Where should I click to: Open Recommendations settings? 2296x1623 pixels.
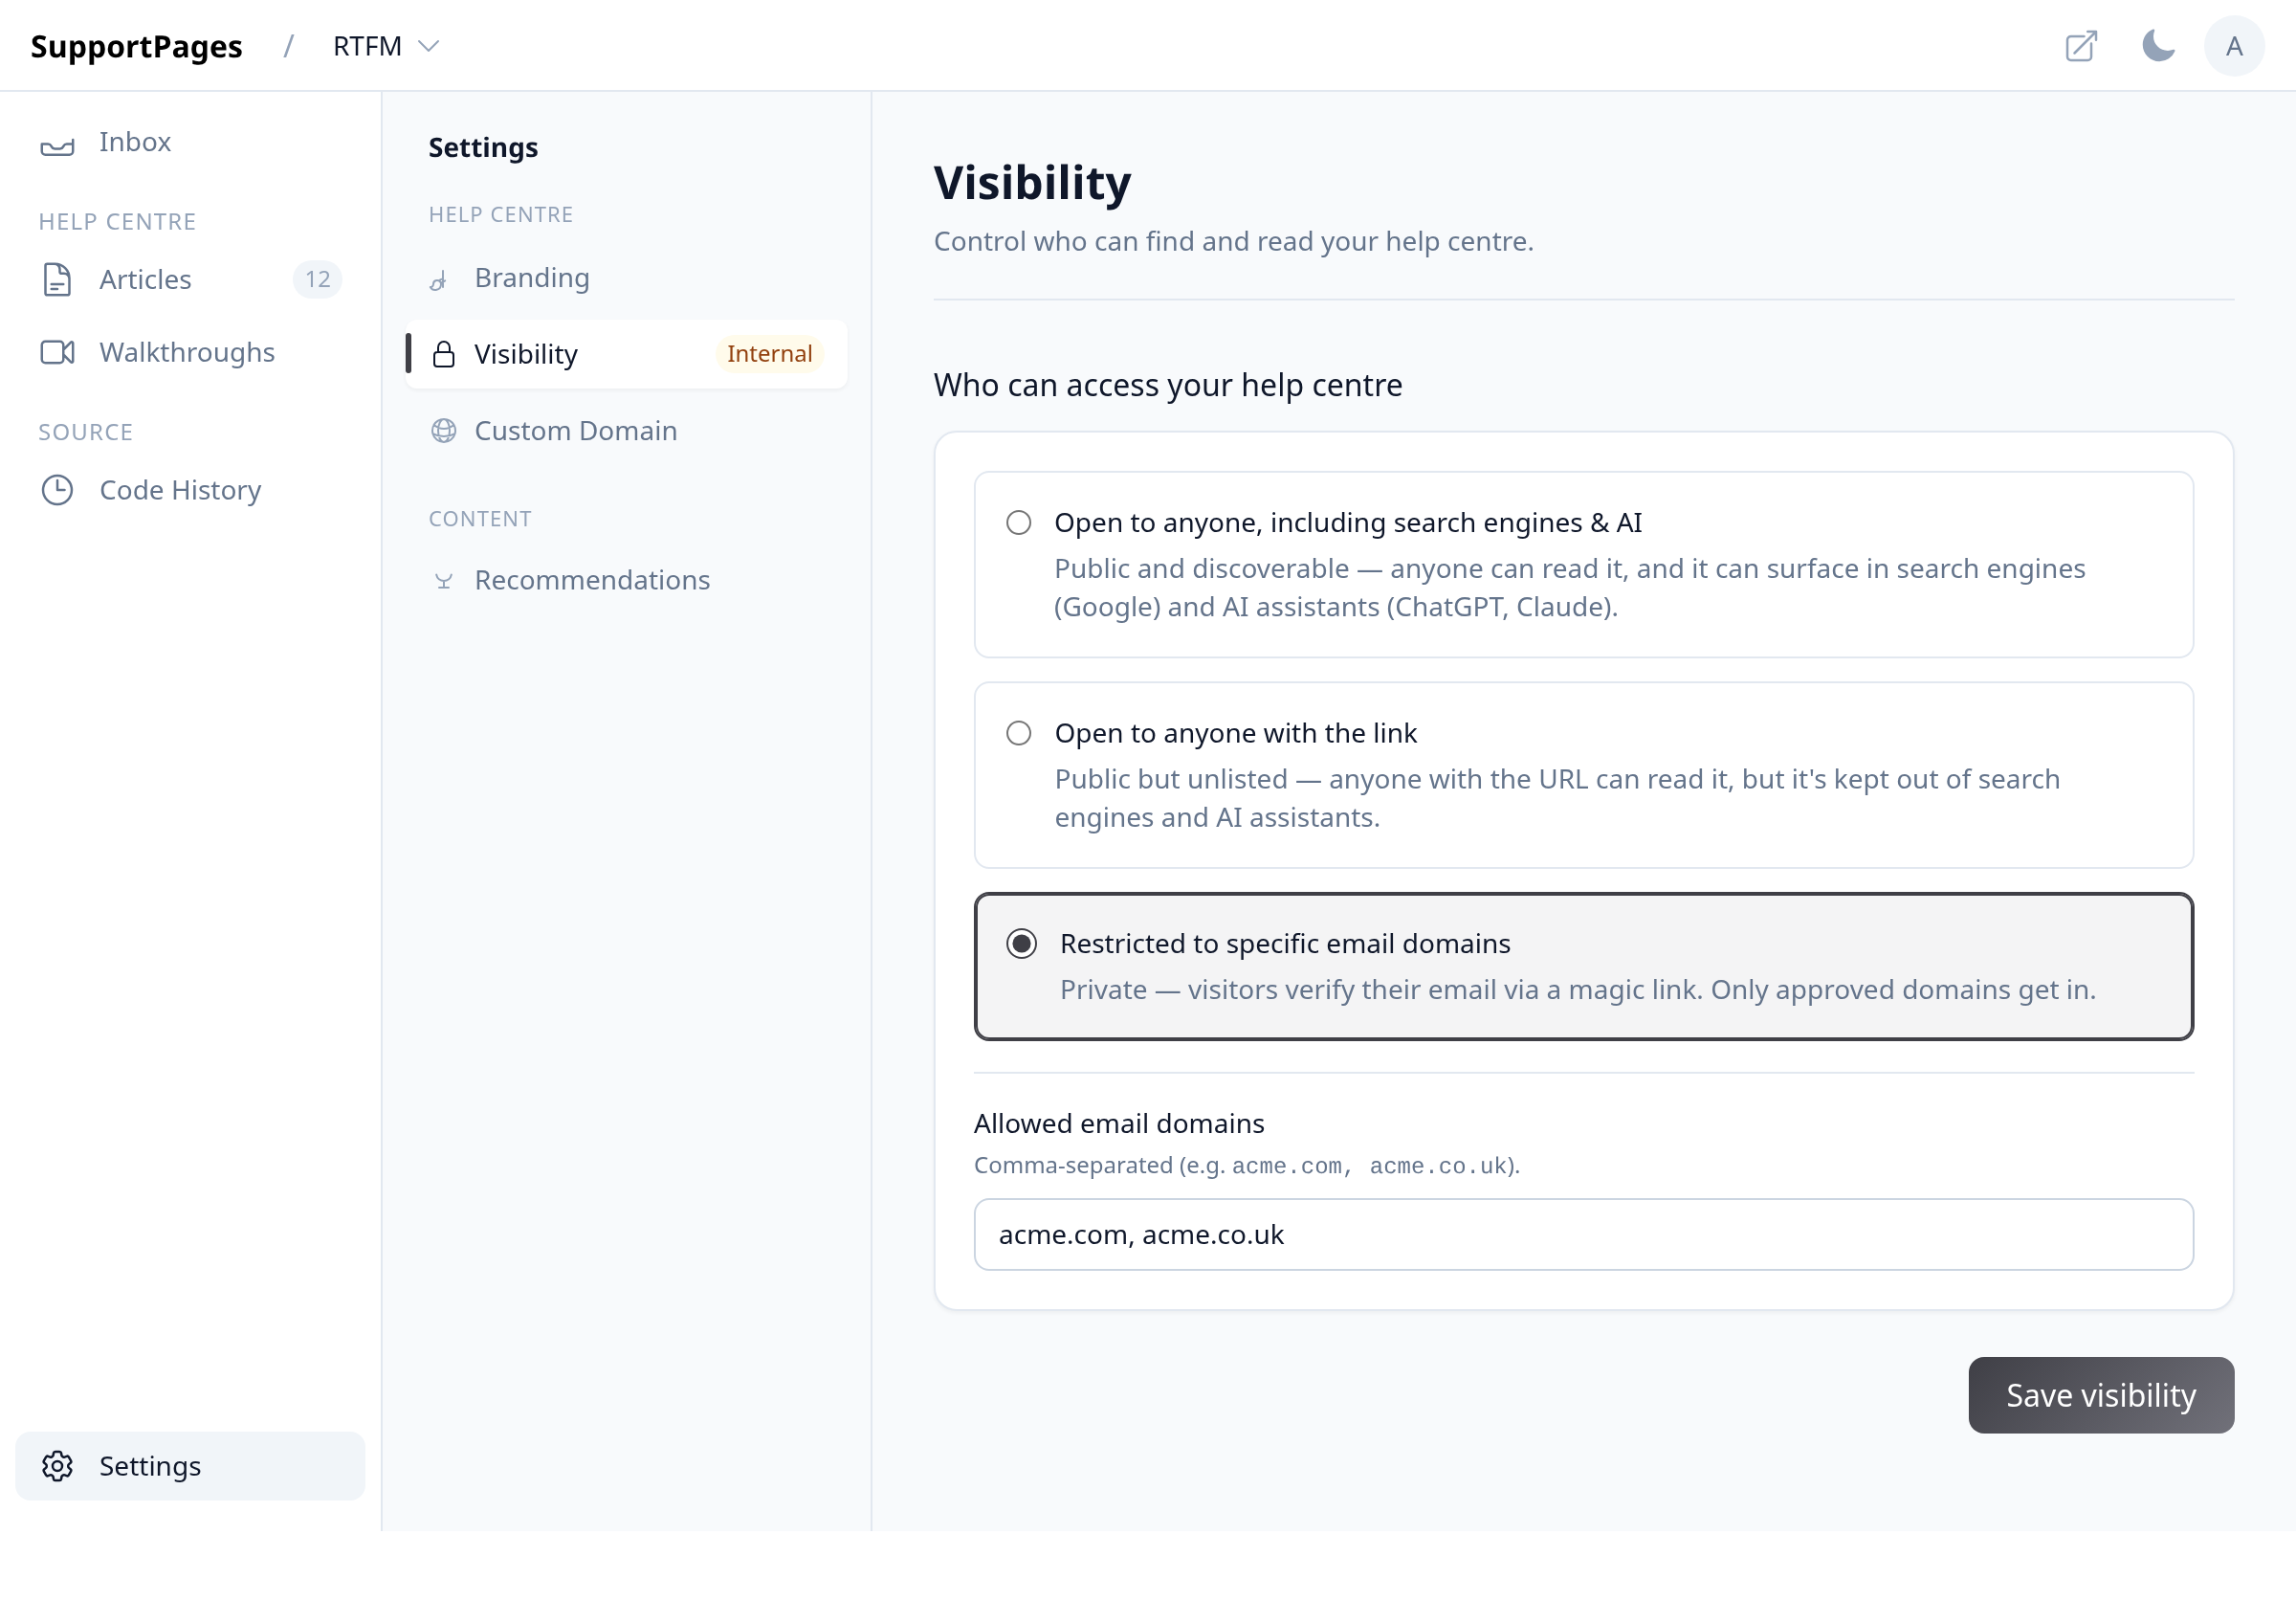626,581
